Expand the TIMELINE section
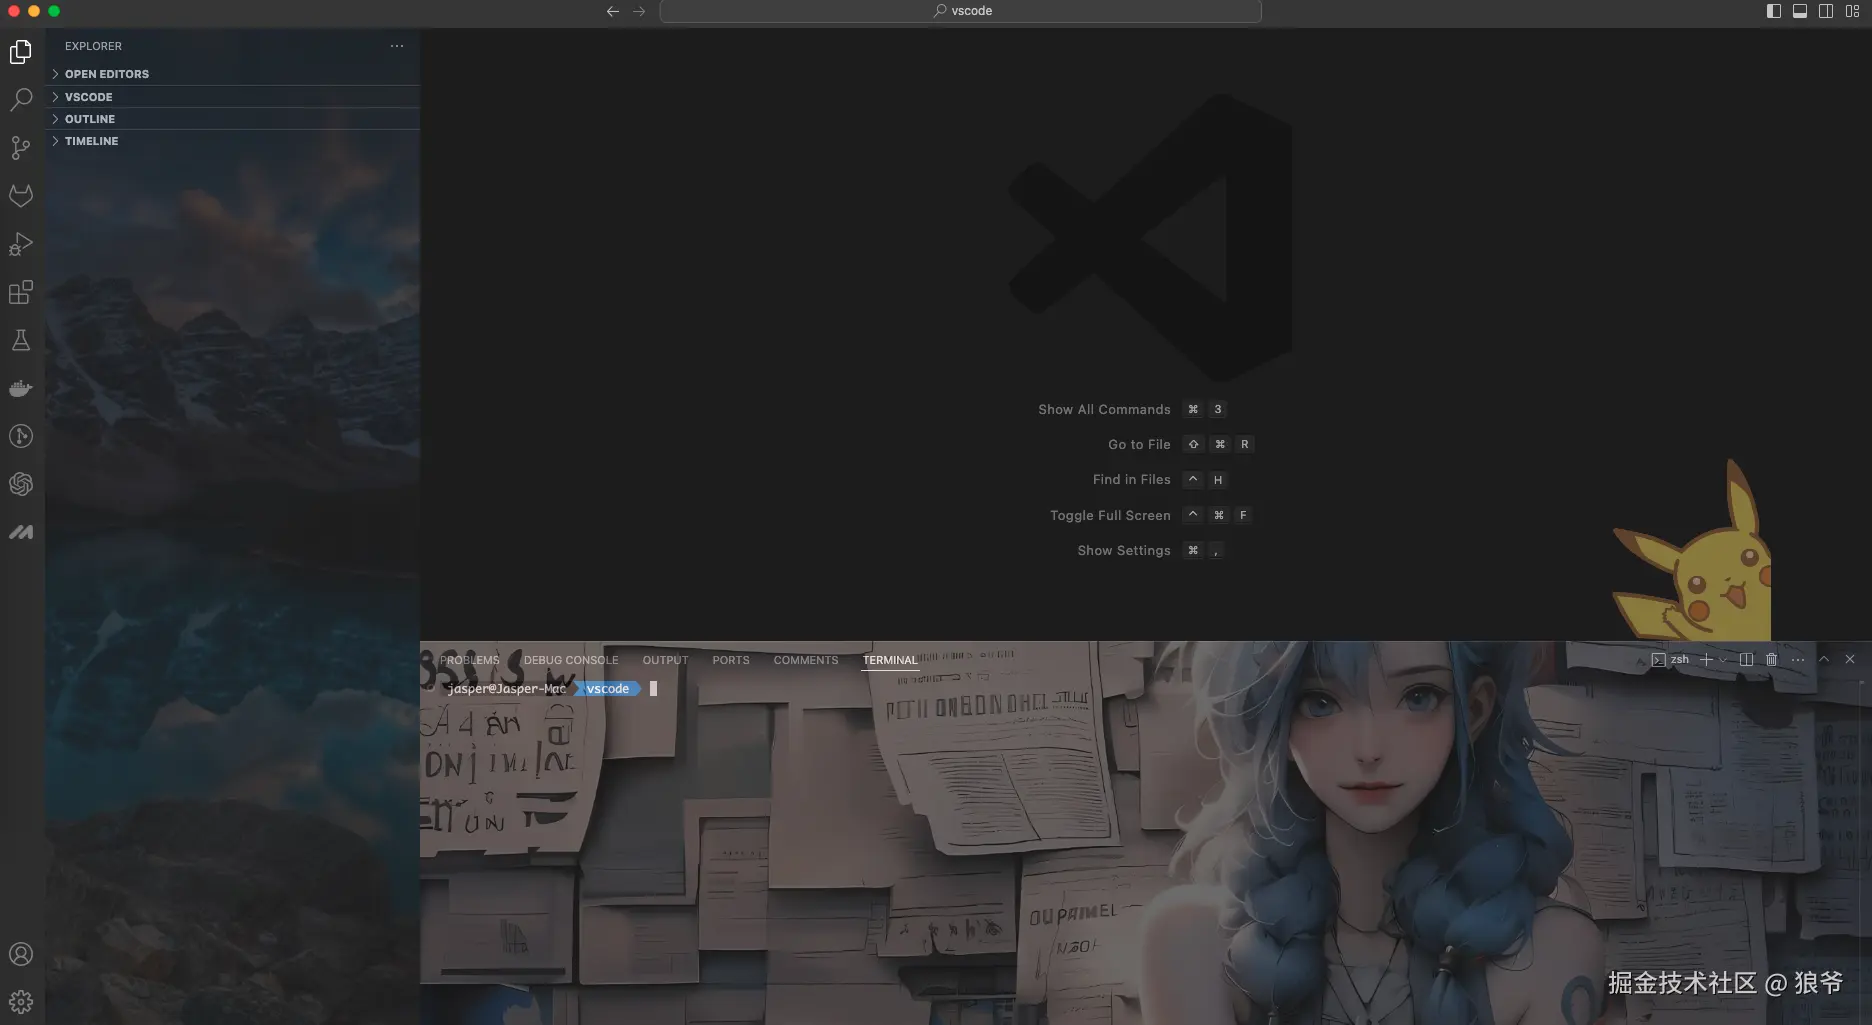The image size is (1872, 1025). [232, 141]
